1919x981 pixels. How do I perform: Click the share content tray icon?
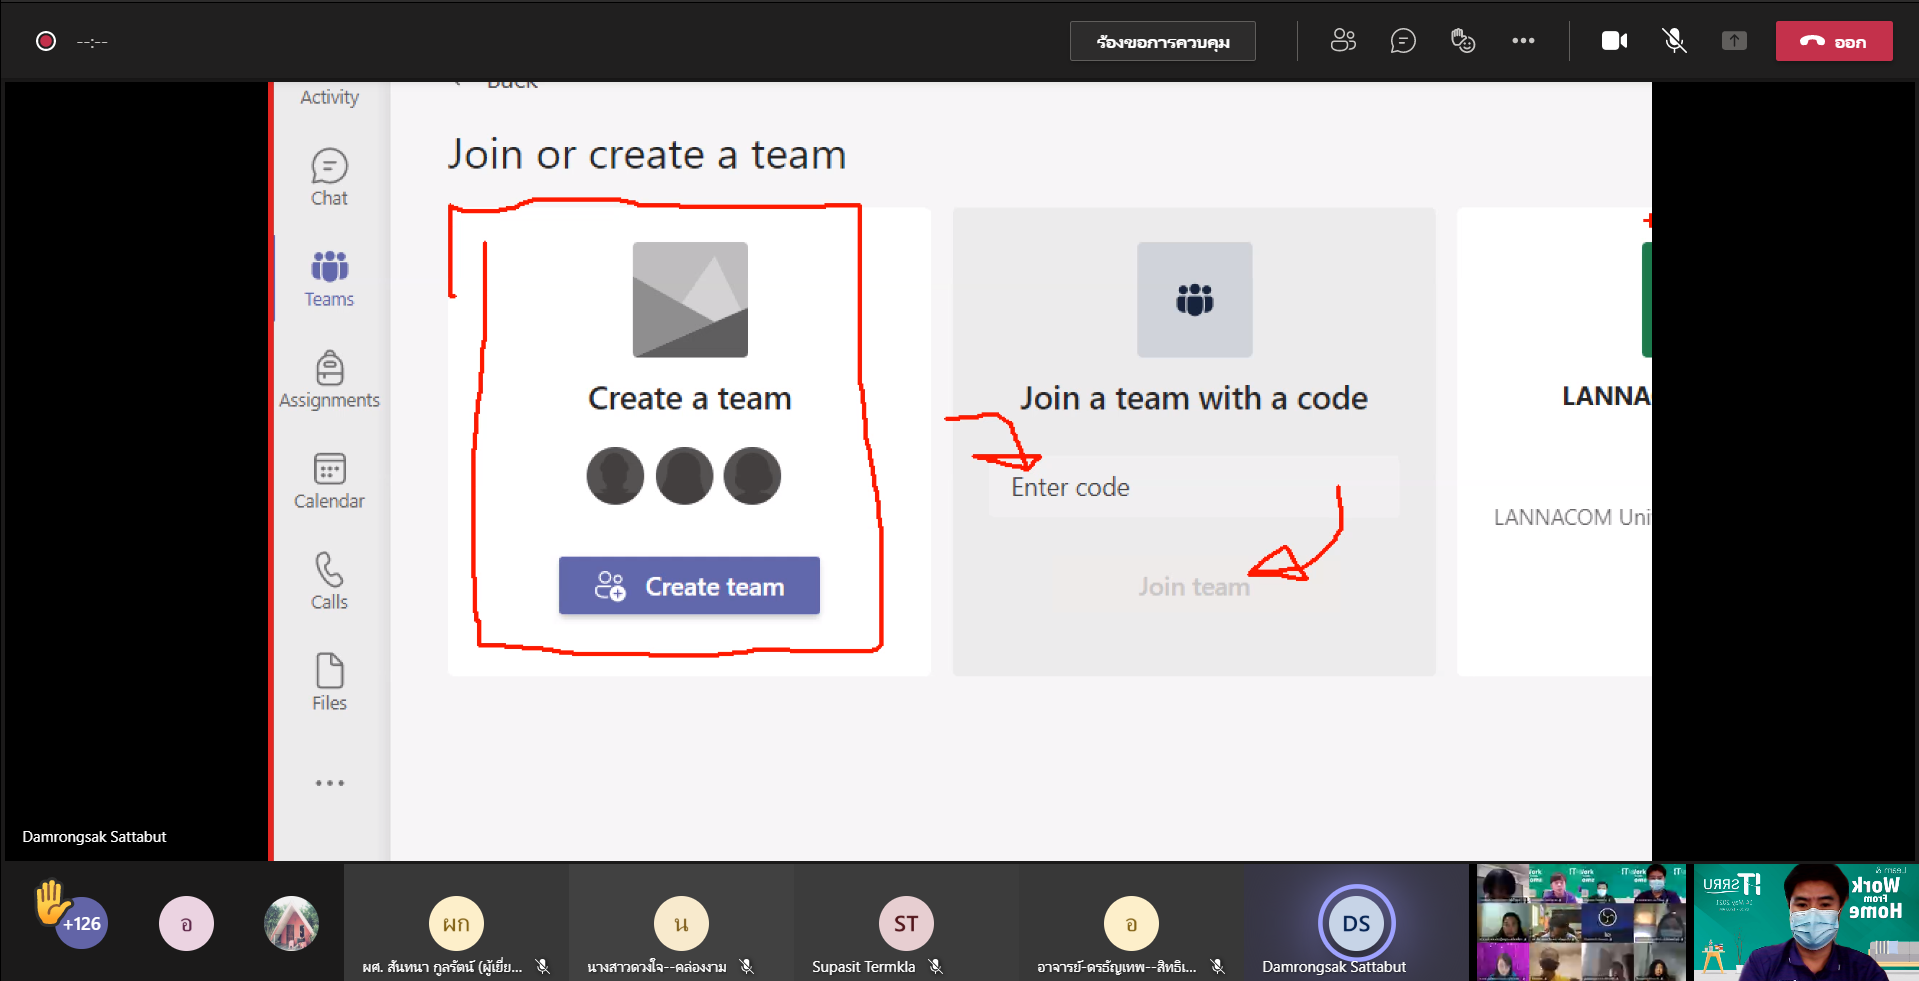coord(1734,41)
